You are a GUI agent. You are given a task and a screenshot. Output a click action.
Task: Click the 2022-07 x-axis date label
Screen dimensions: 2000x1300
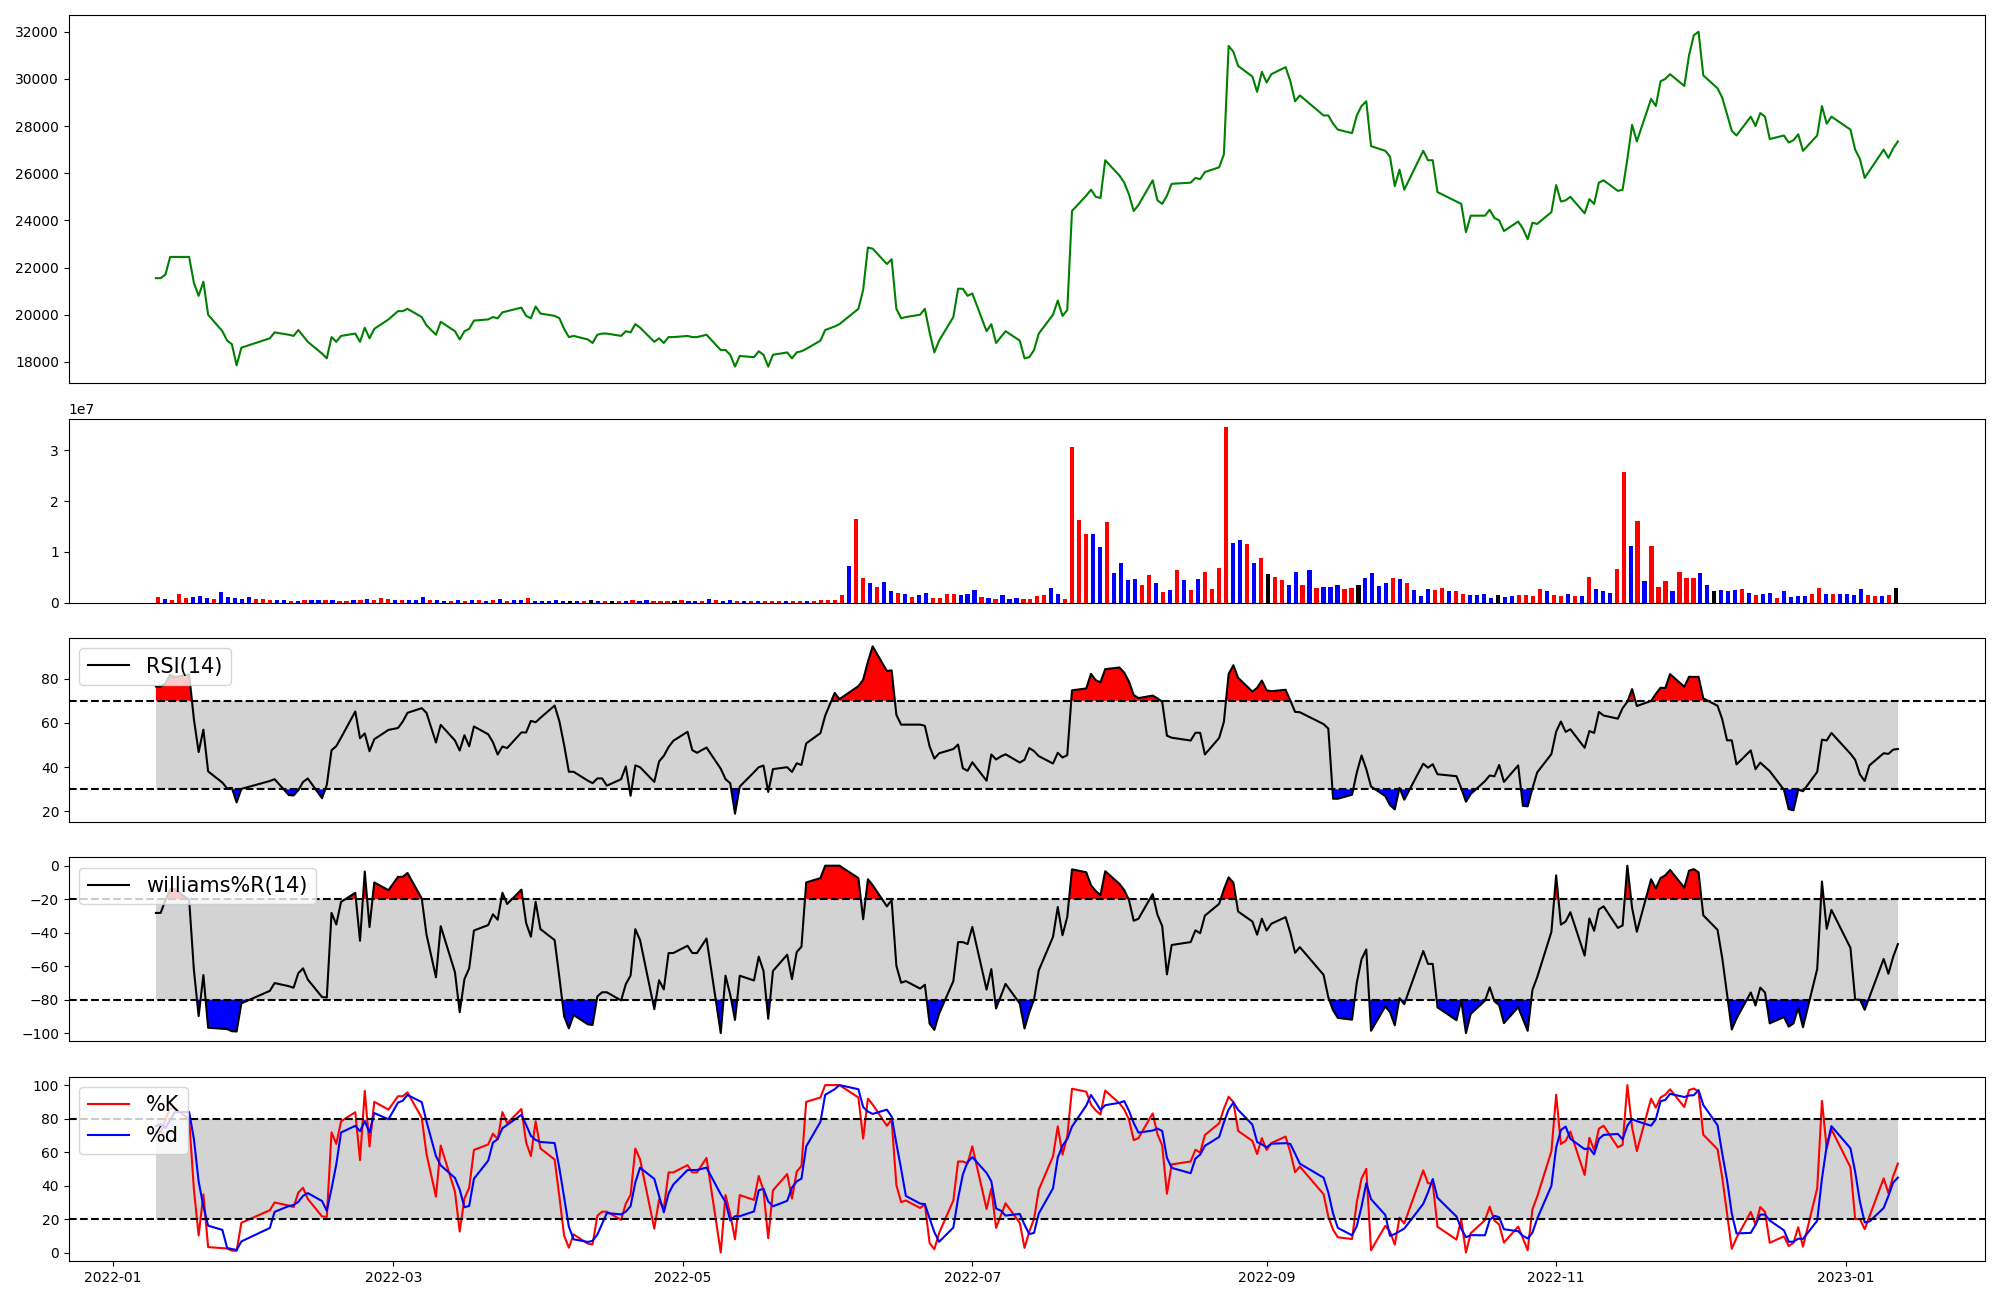point(972,1277)
